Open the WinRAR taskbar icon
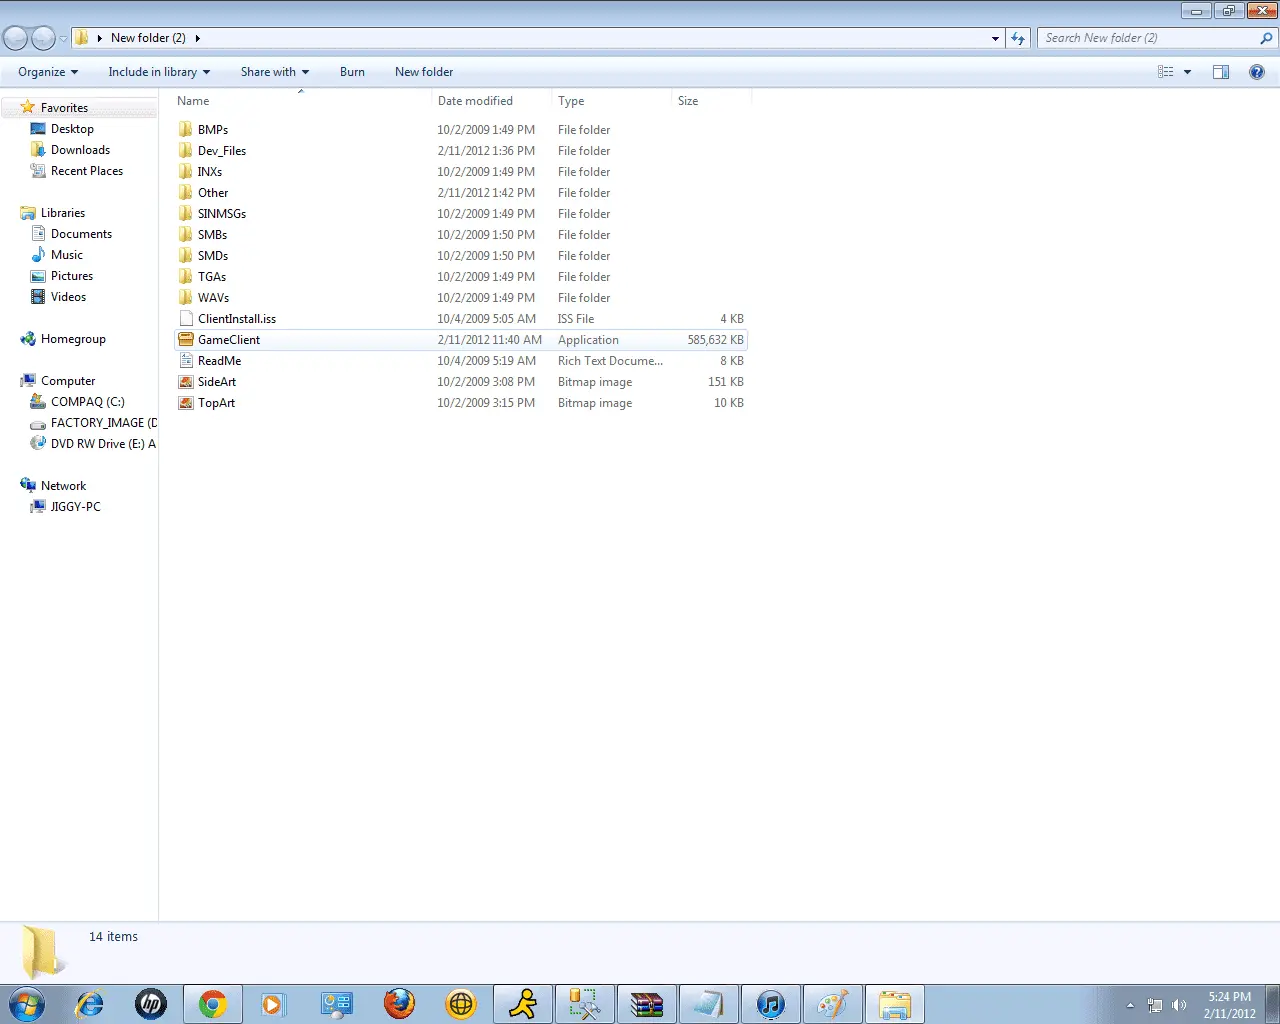This screenshot has height=1024, width=1280. coord(647,1004)
